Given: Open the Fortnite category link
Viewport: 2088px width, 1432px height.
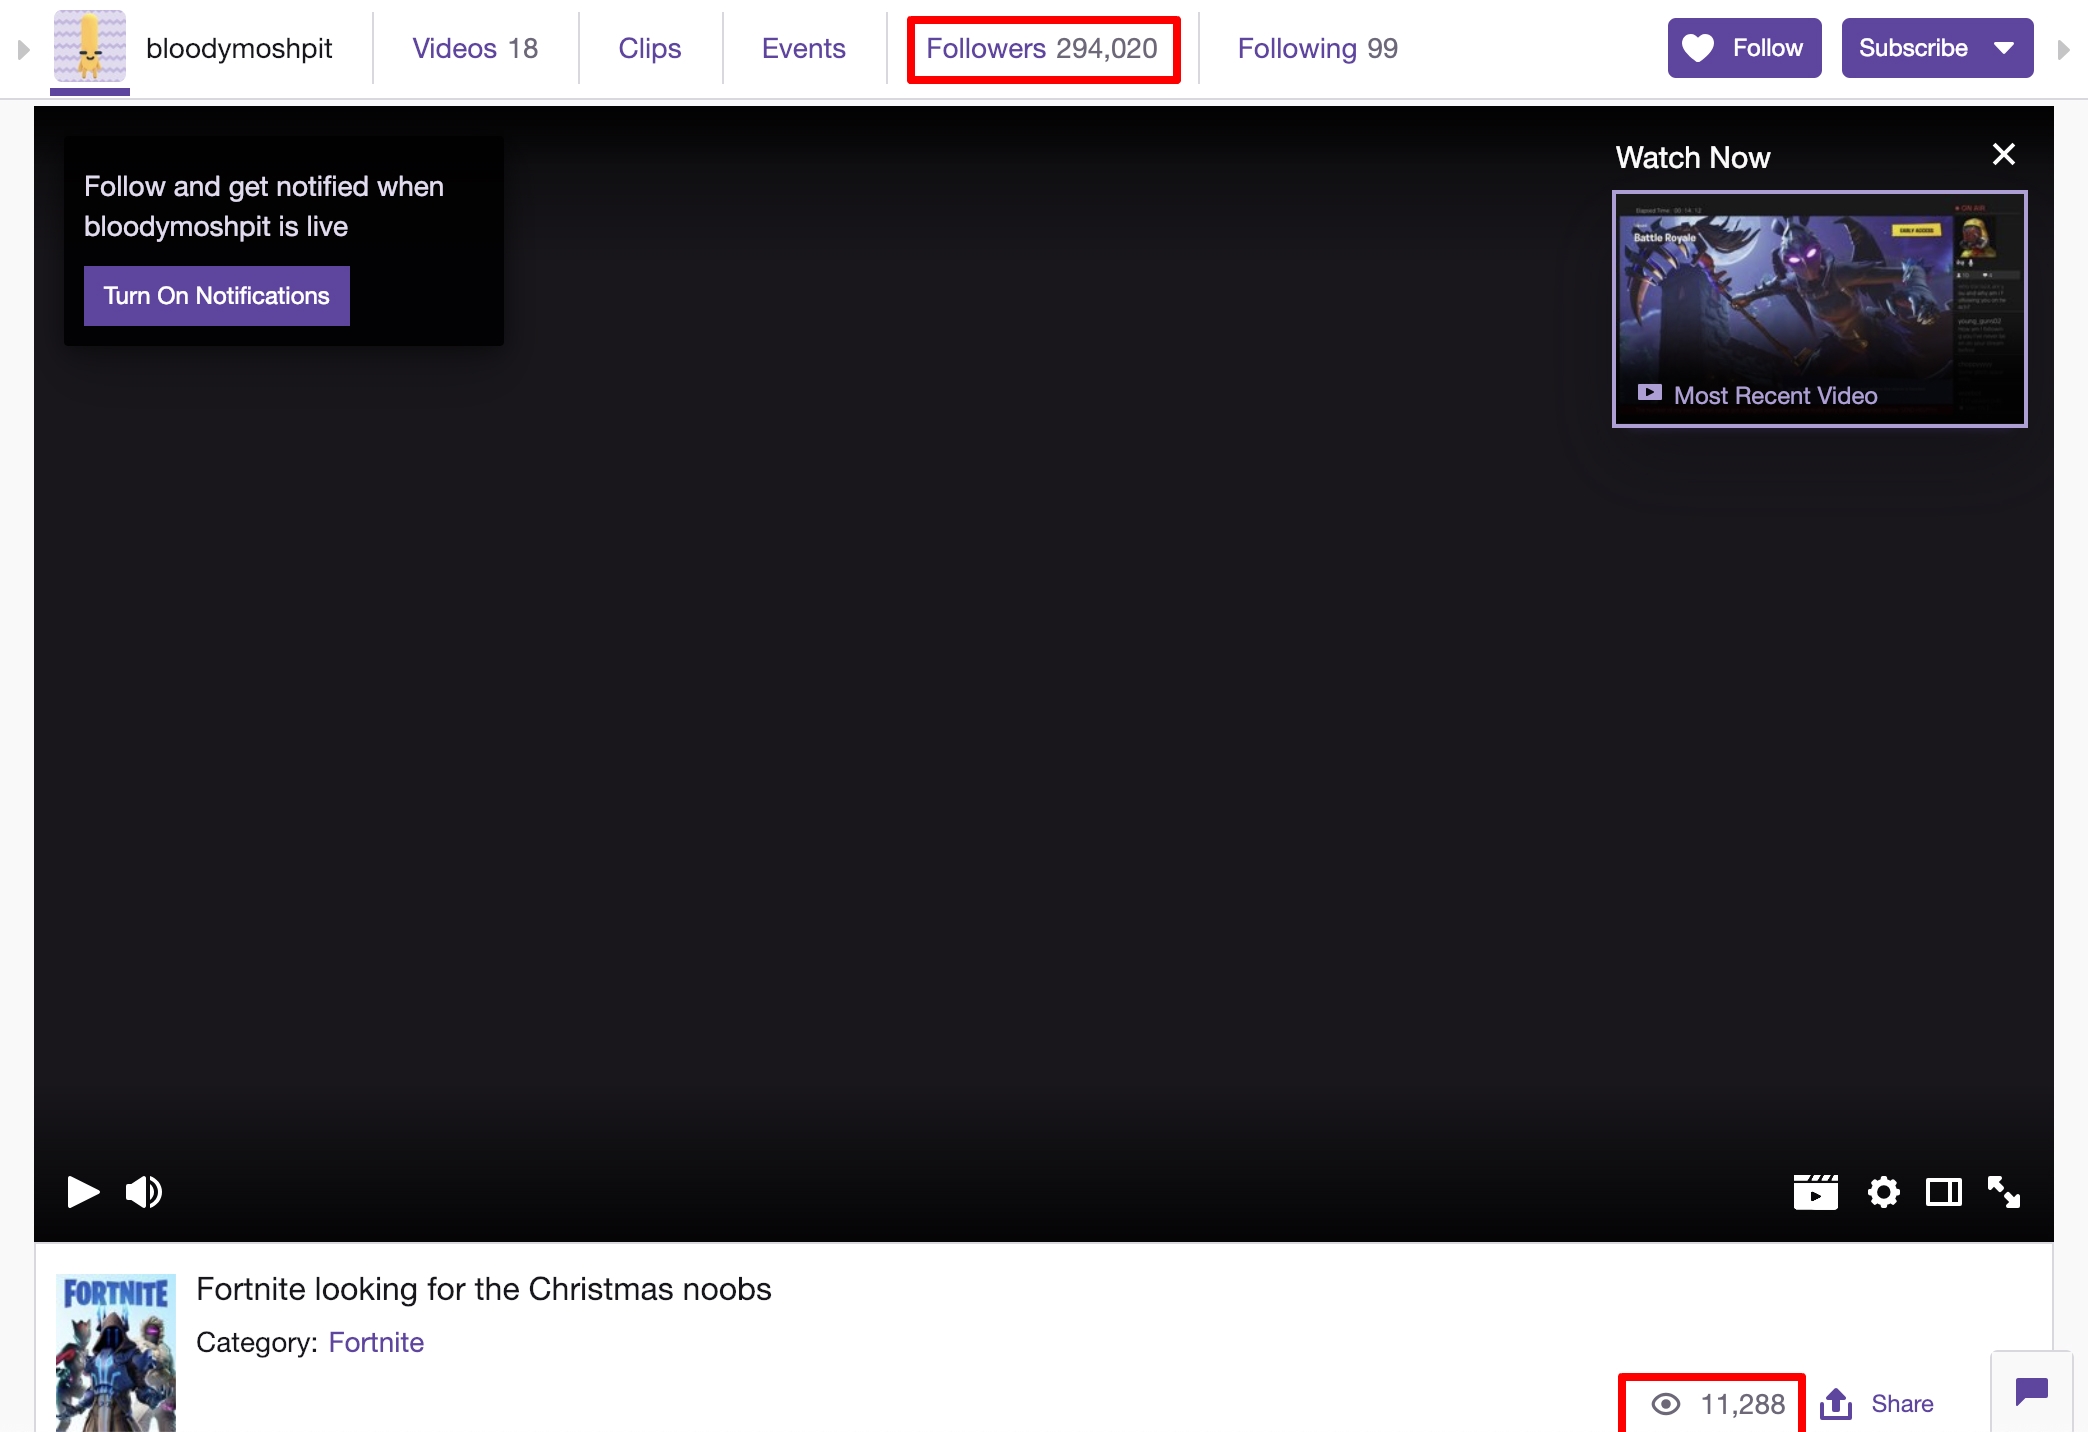Looking at the screenshot, I should coord(376,1342).
